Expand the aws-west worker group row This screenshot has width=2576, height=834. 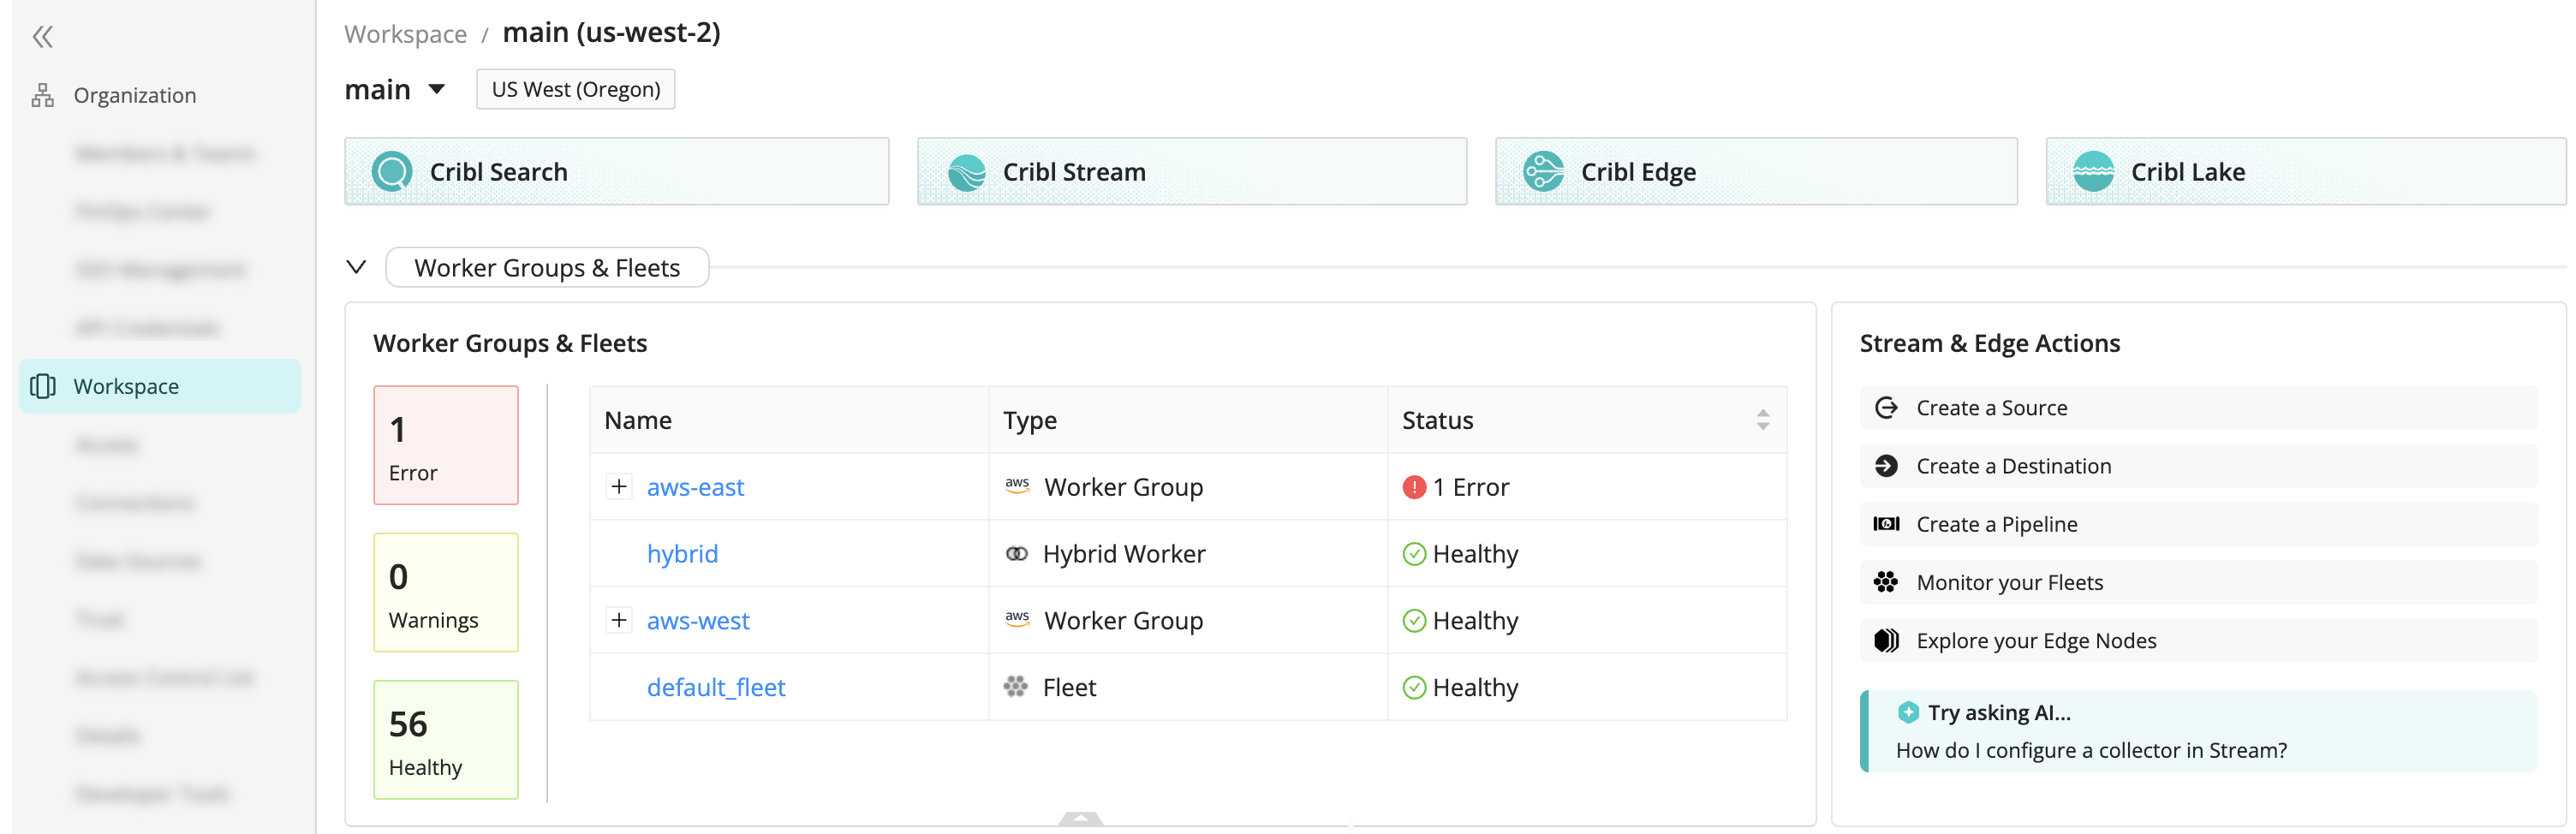click(619, 620)
